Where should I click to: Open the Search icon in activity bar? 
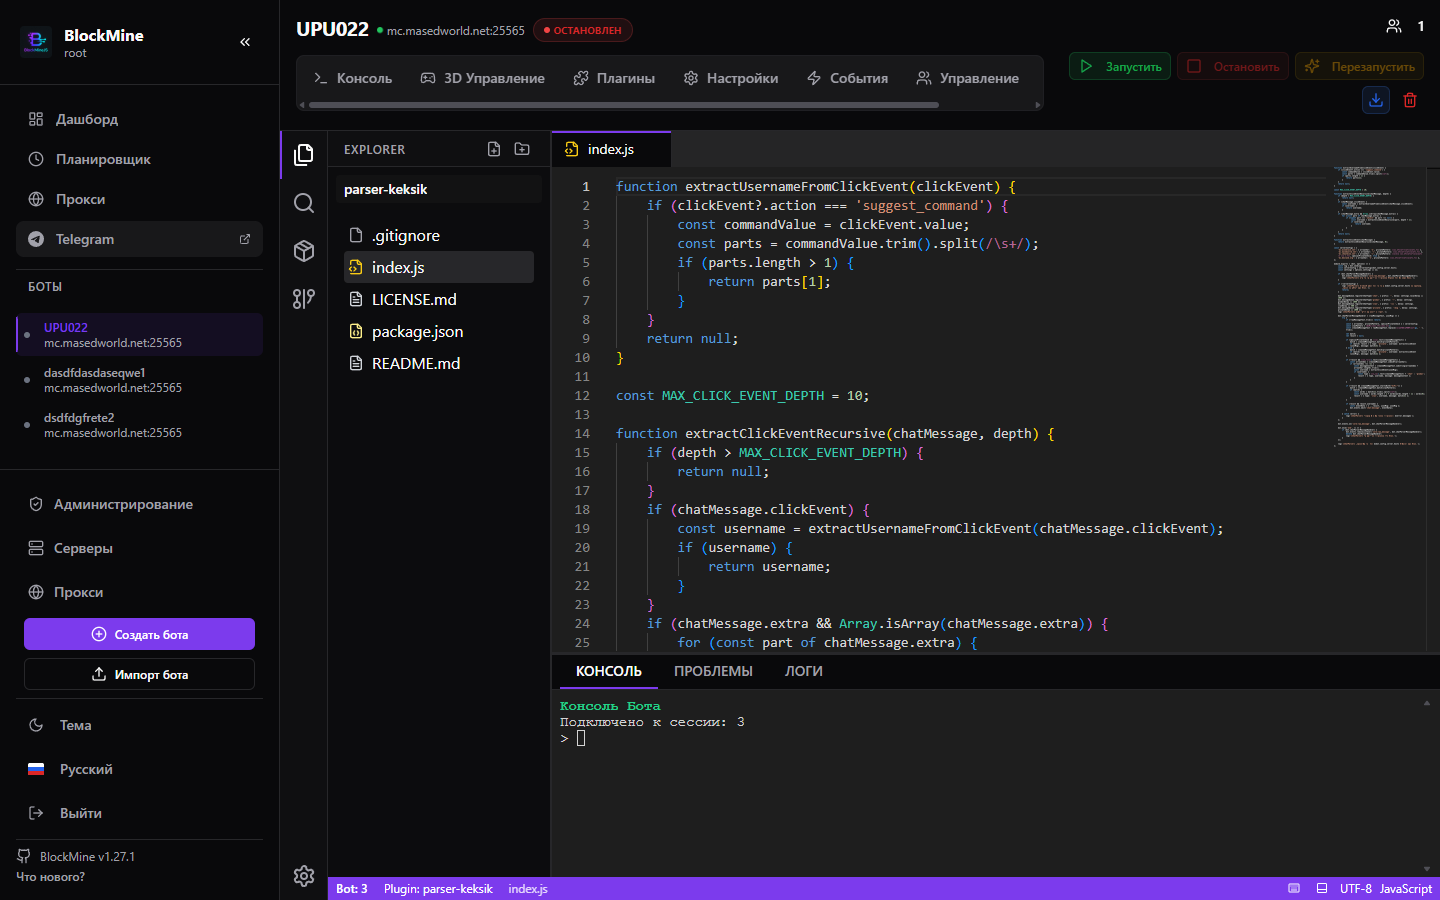(304, 203)
